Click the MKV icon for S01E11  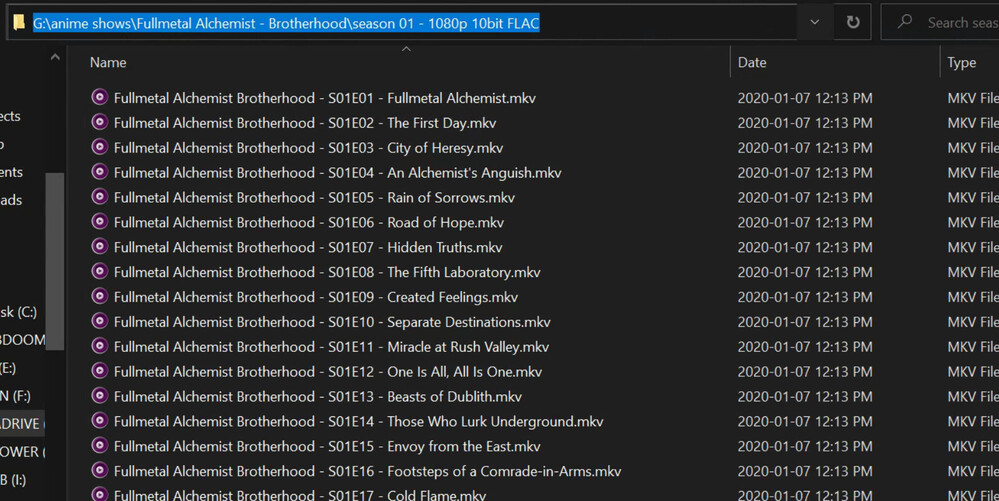point(99,345)
